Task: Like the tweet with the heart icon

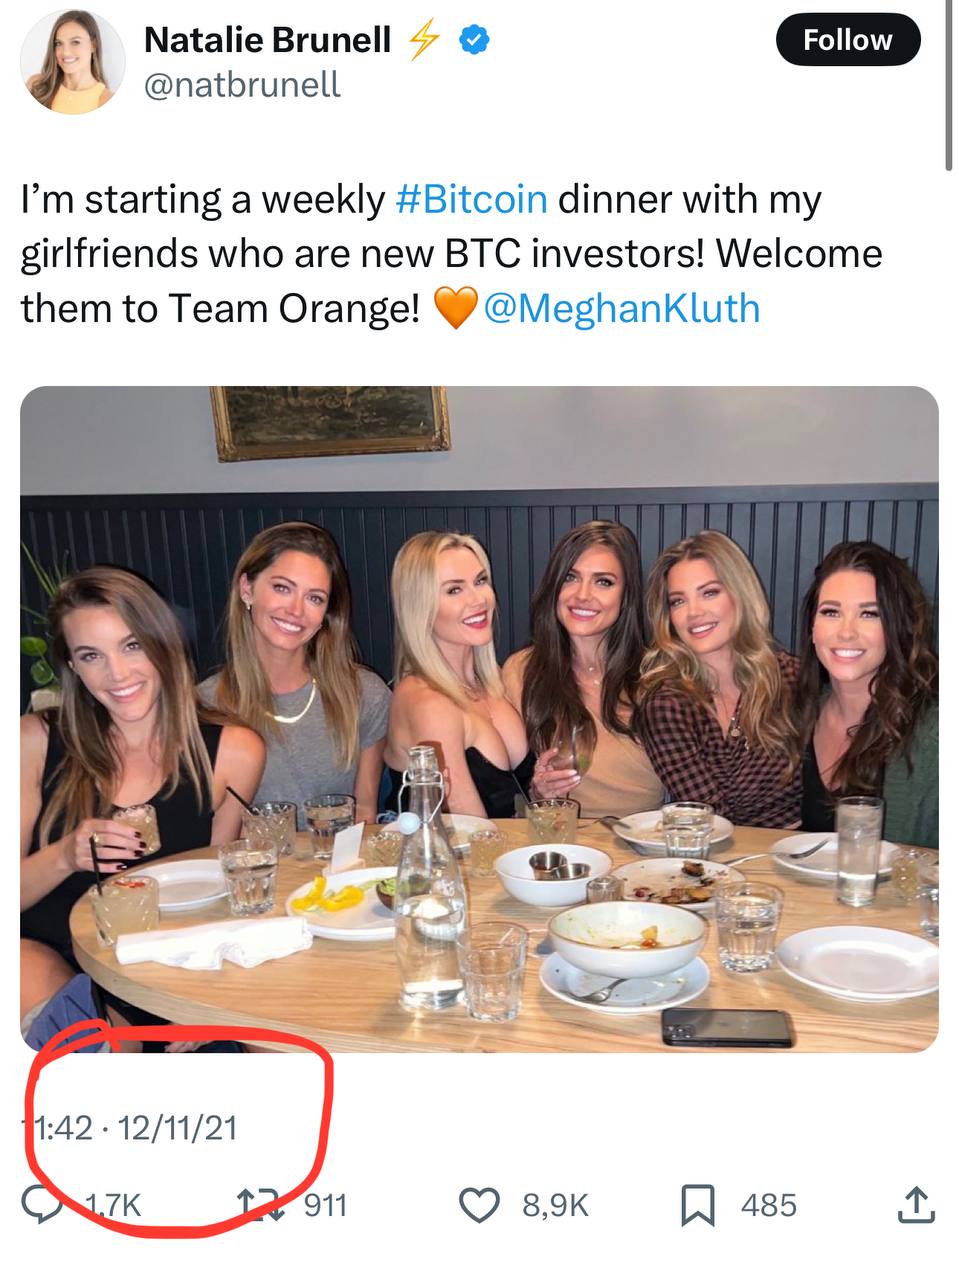Action: [479, 1205]
